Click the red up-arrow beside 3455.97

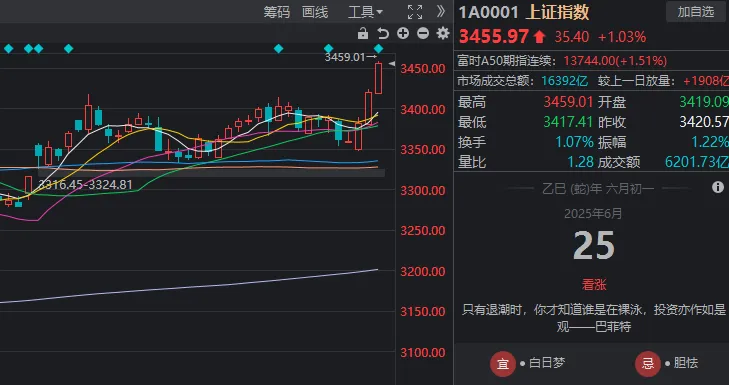539,37
